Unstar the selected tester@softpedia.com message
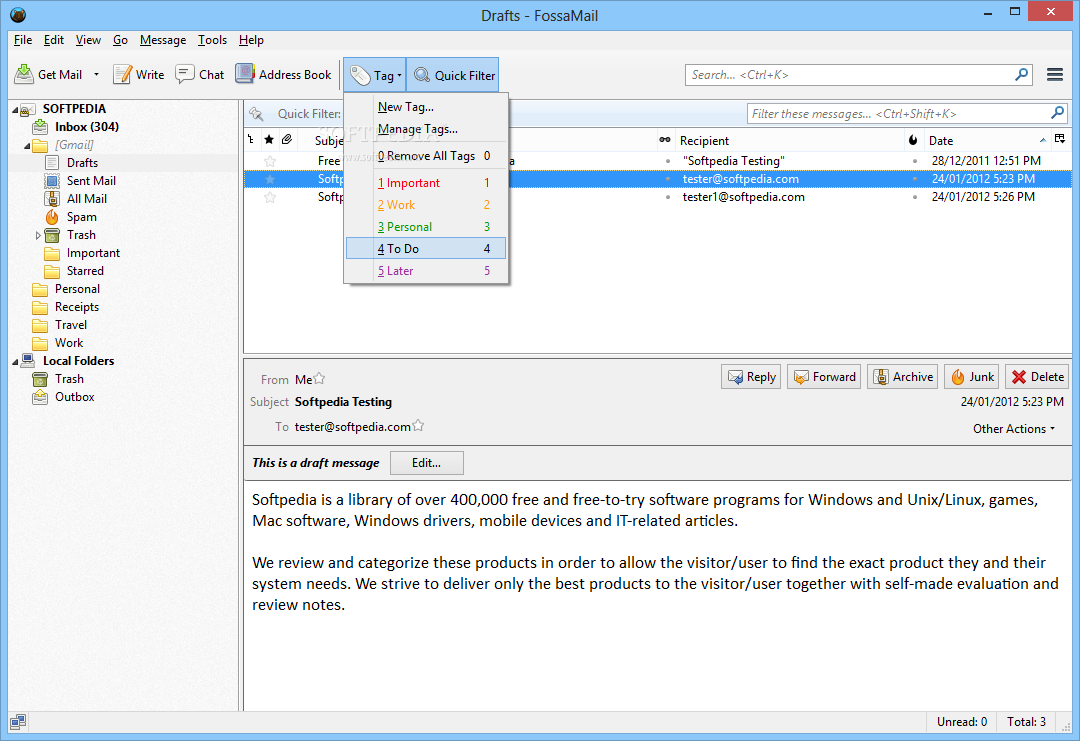Screen dimensions: 1080x741 tap(270, 179)
